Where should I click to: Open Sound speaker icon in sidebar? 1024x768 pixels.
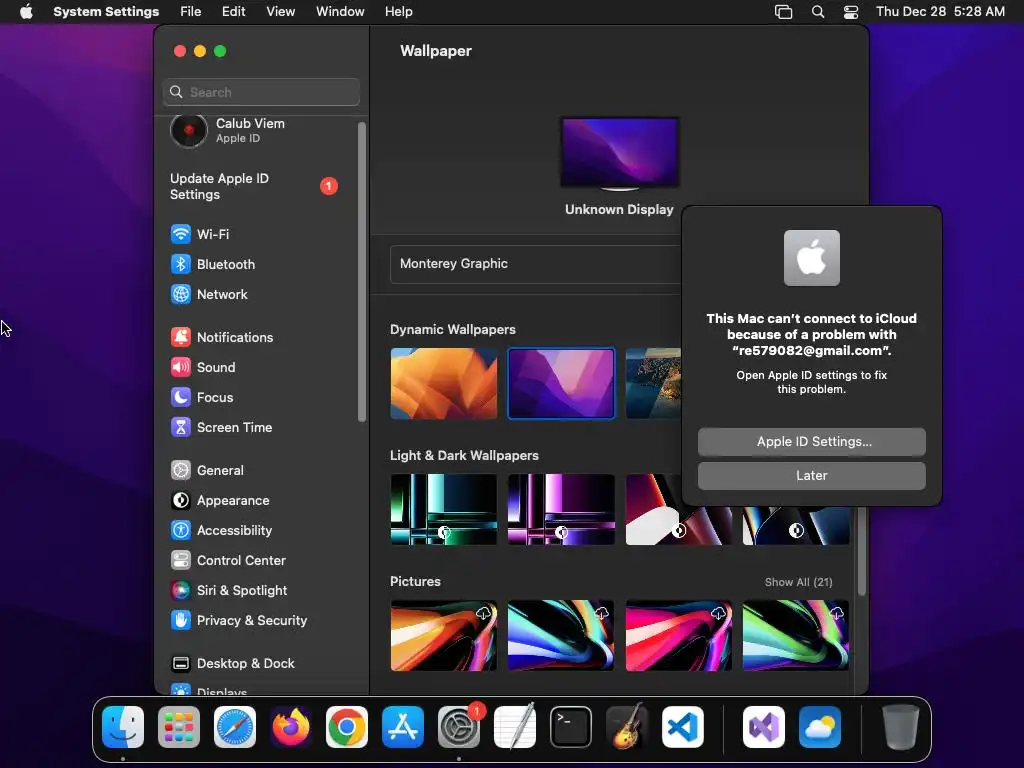[181, 367]
